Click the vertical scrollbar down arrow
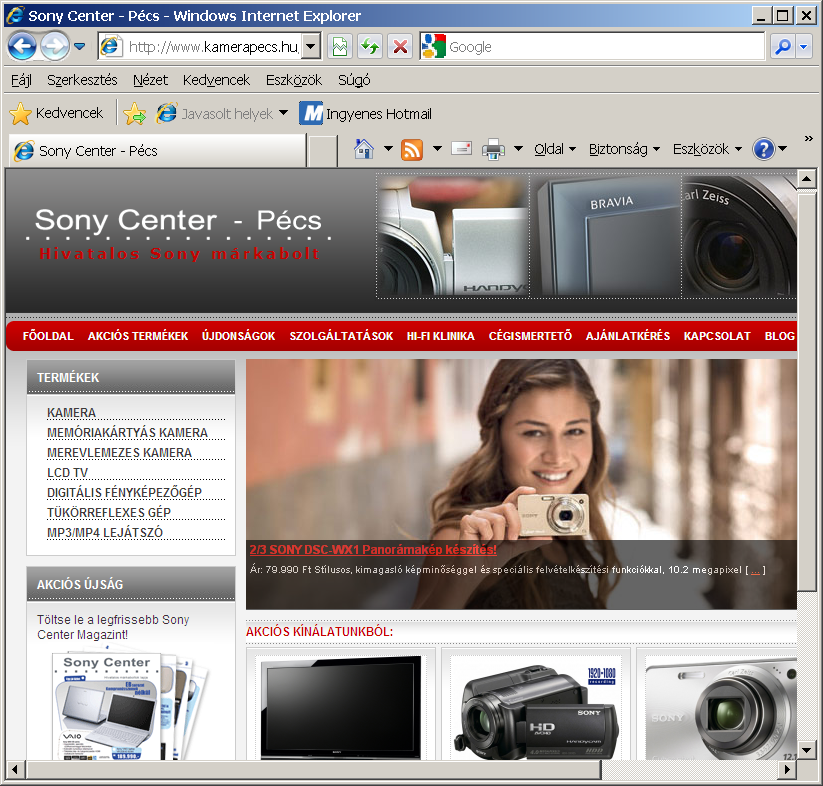 (806, 749)
